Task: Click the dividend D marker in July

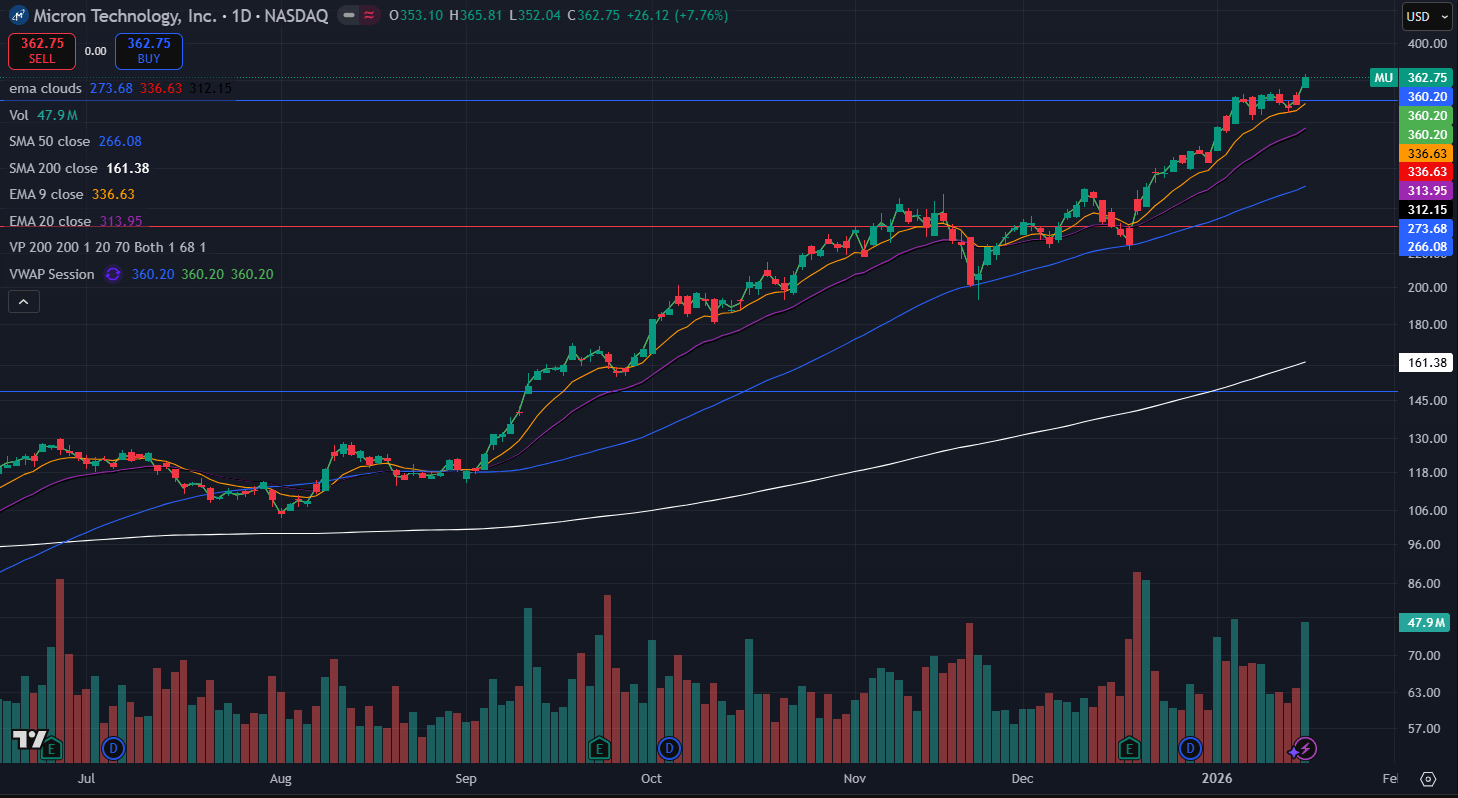Action: (x=113, y=747)
